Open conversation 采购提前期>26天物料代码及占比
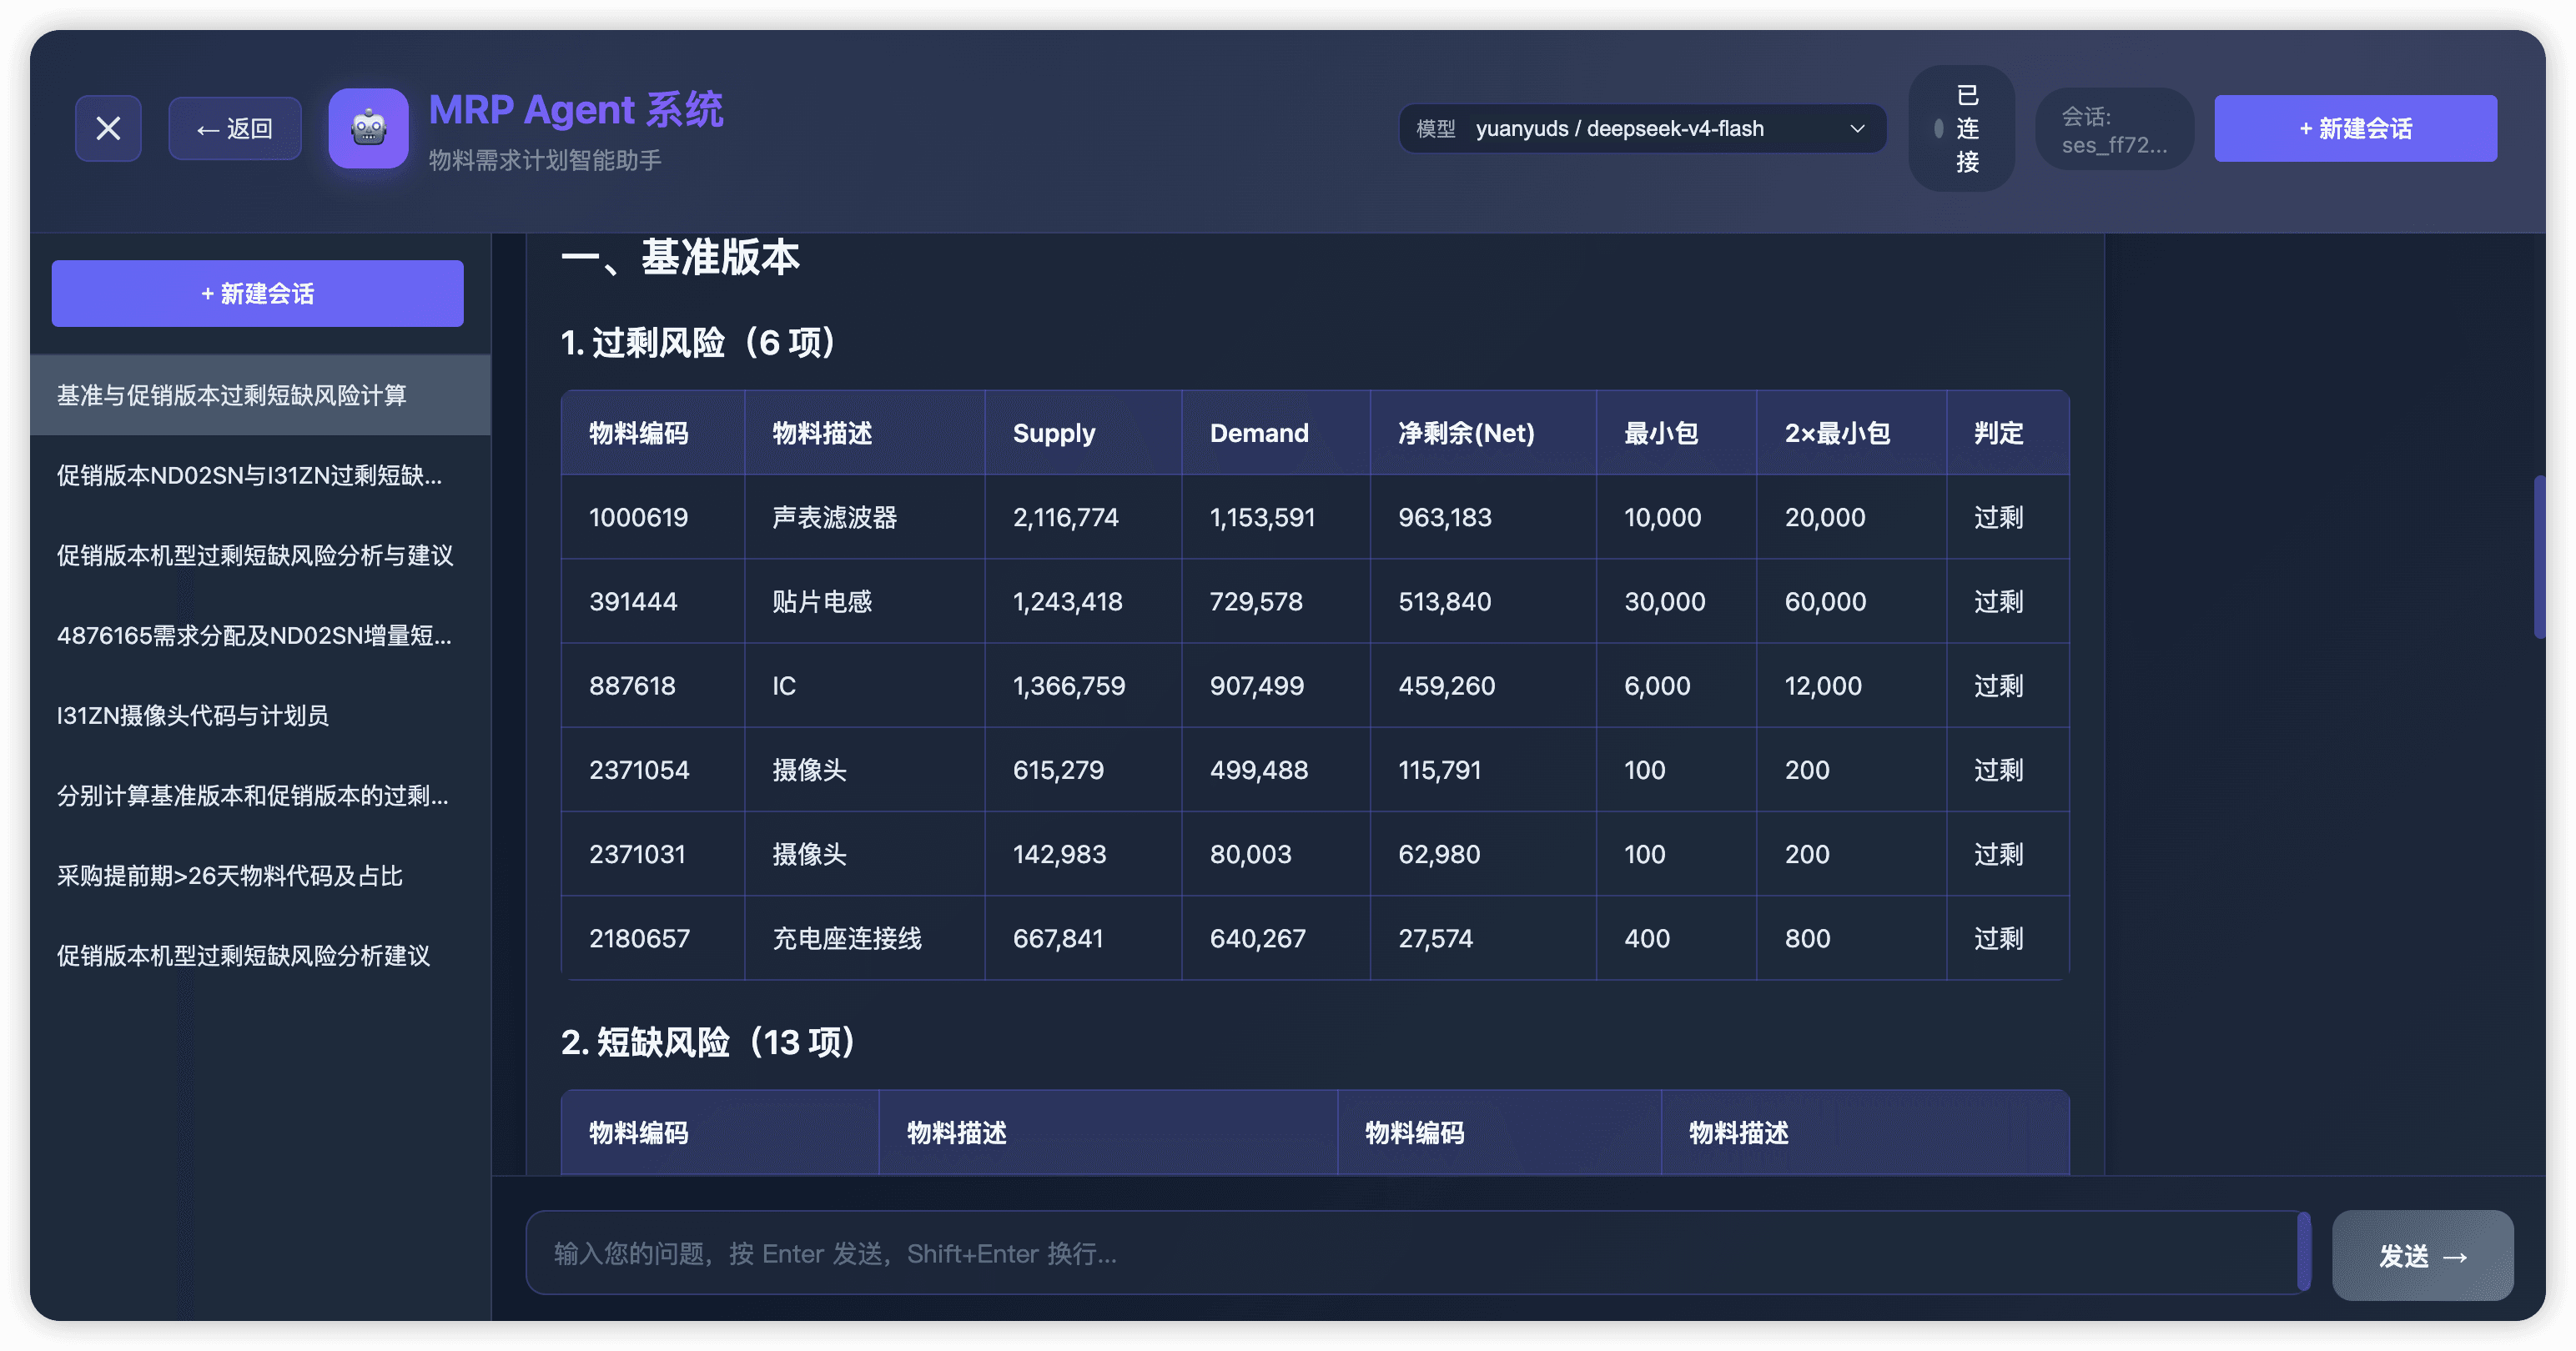The image size is (2576, 1351). click(x=260, y=875)
